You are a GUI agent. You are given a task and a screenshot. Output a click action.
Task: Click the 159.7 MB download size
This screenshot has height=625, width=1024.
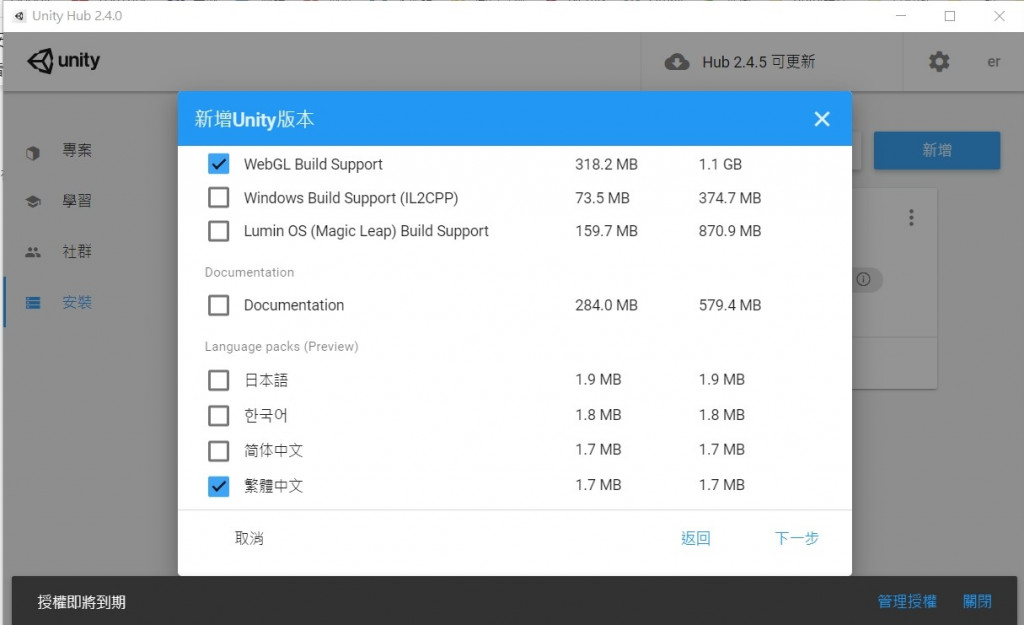(606, 231)
